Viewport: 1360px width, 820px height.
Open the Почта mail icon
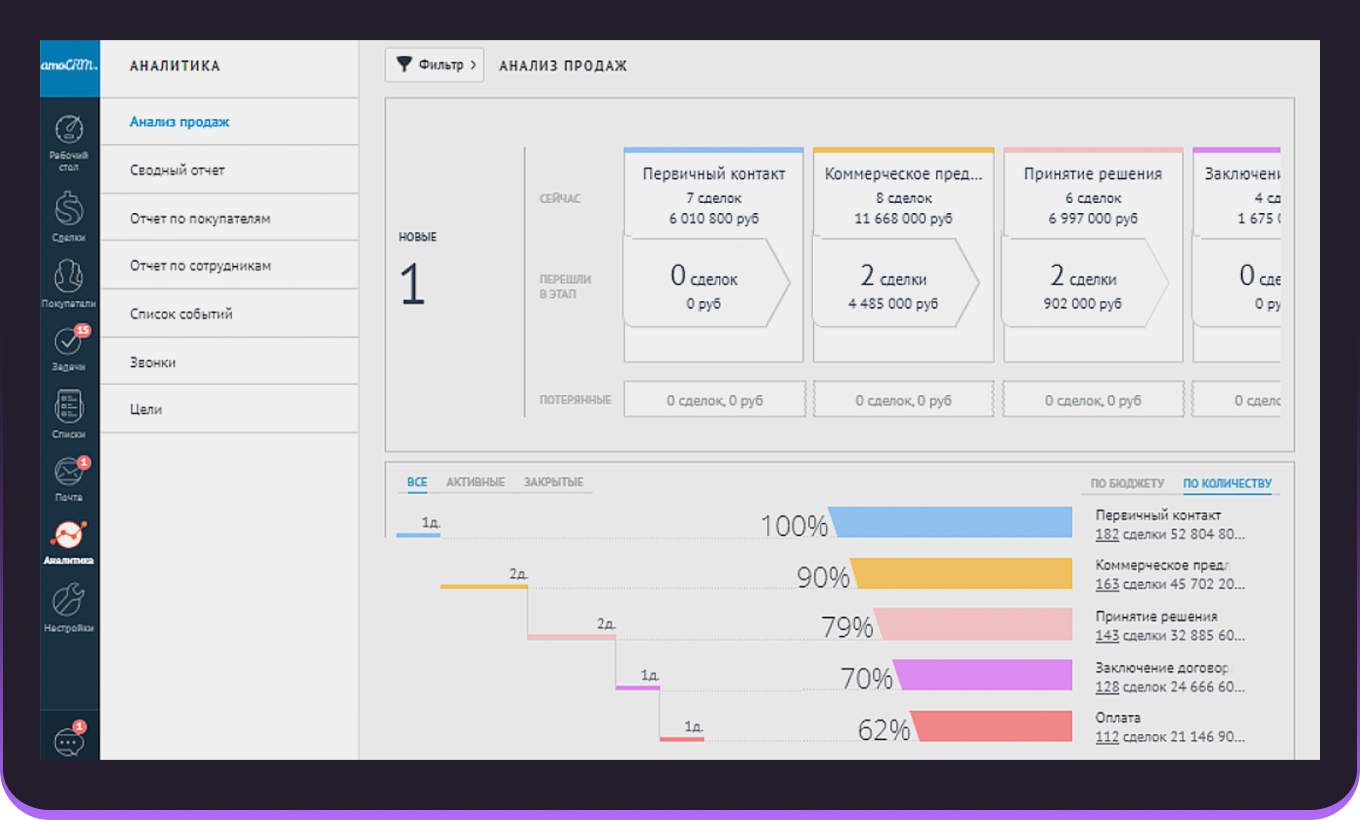[69, 472]
